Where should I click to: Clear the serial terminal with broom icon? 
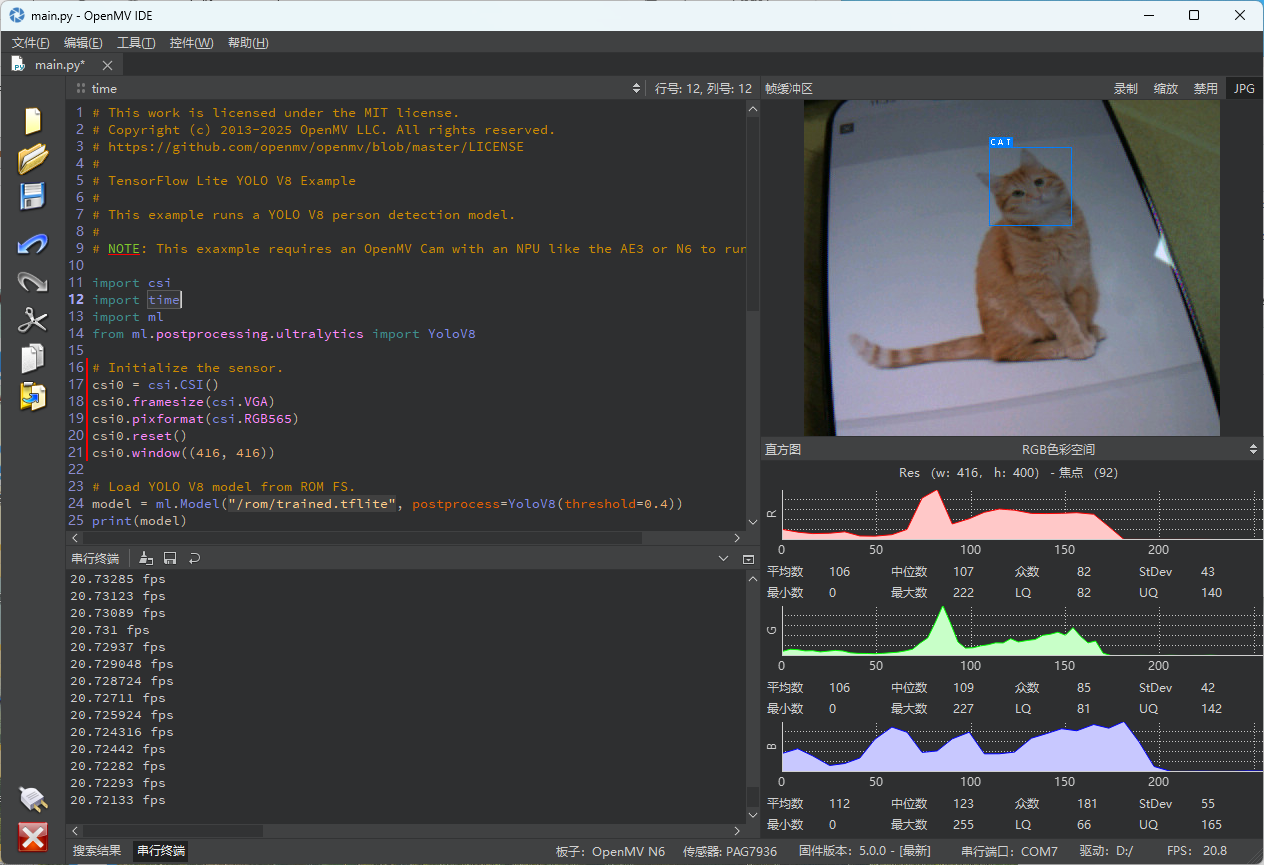[x=146, y=558]
